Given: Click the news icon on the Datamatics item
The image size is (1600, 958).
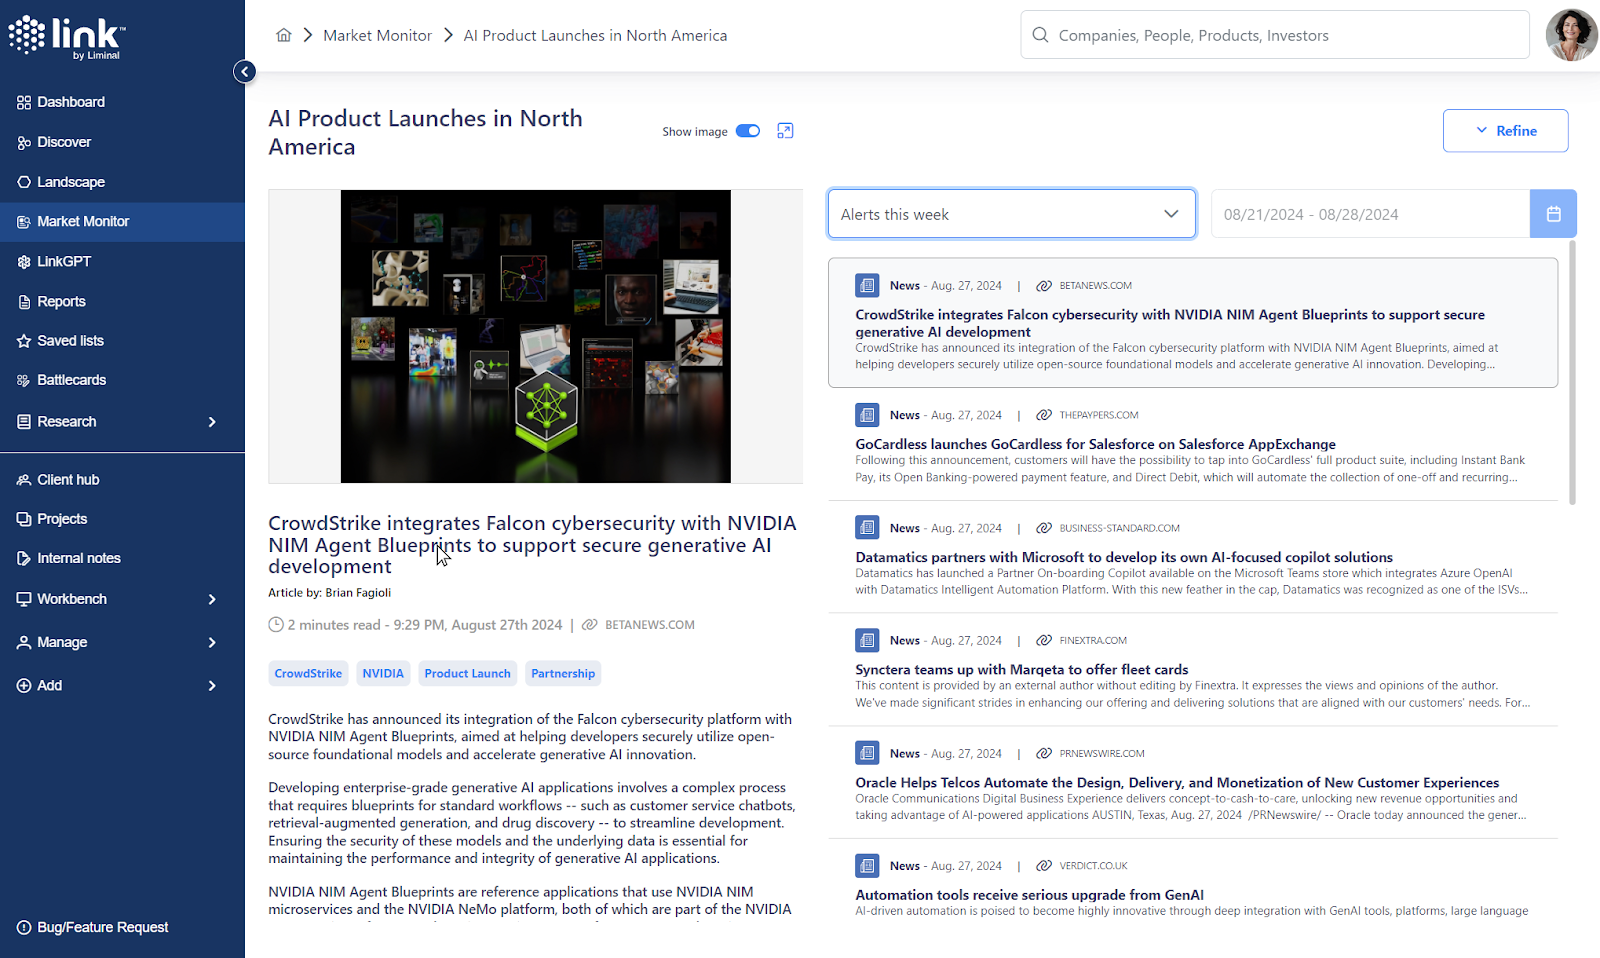Looking at the screenshot, I should coord(867,528).
